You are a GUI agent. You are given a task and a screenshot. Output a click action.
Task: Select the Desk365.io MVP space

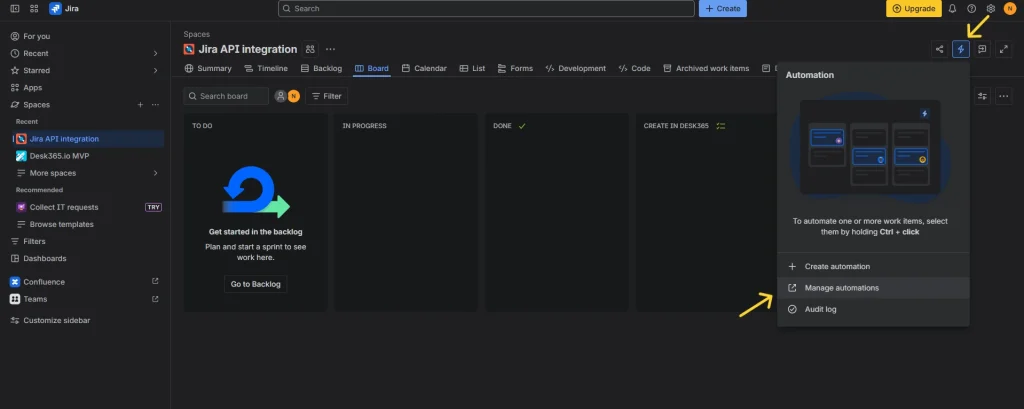pos(88,155)
